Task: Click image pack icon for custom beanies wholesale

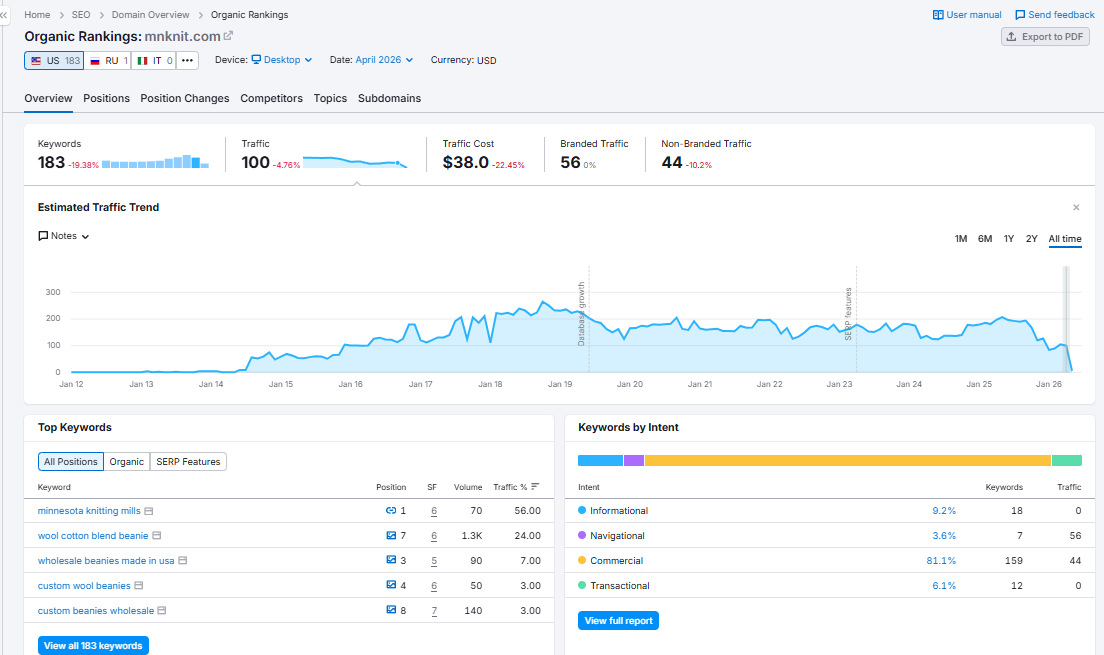Action: pos(391,610)
